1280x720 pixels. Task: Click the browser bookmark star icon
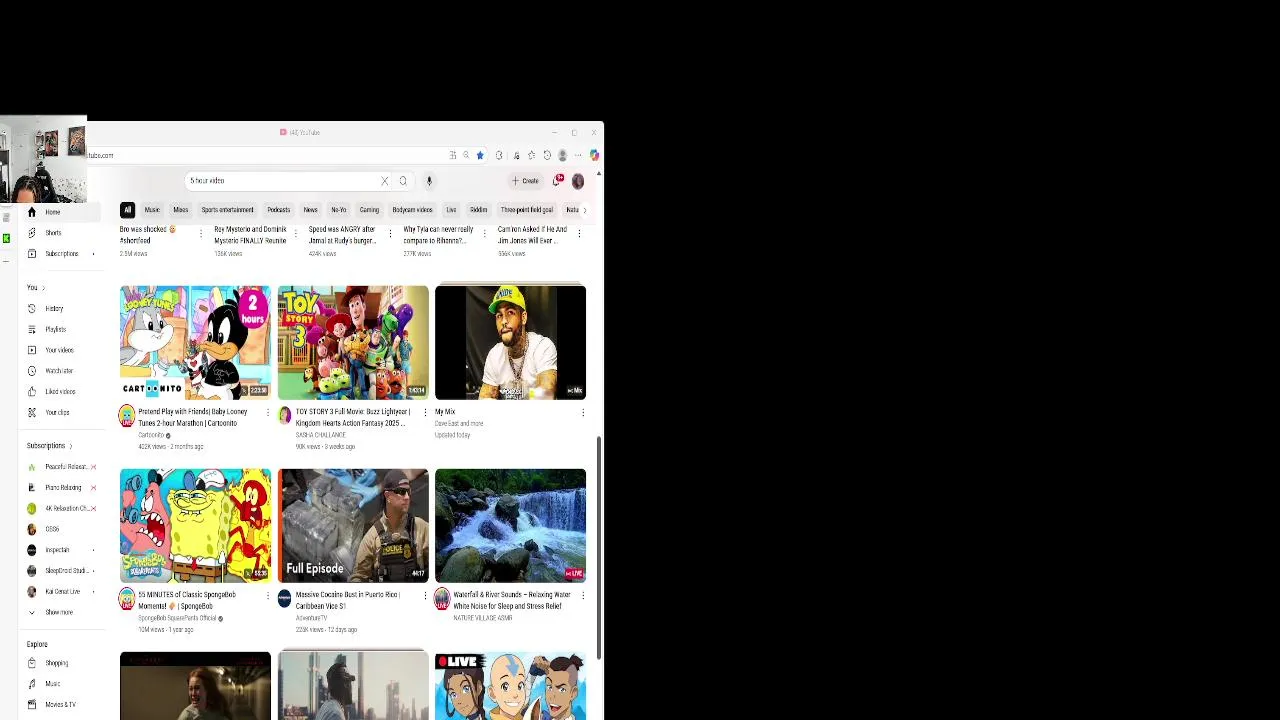click(480, 155)
